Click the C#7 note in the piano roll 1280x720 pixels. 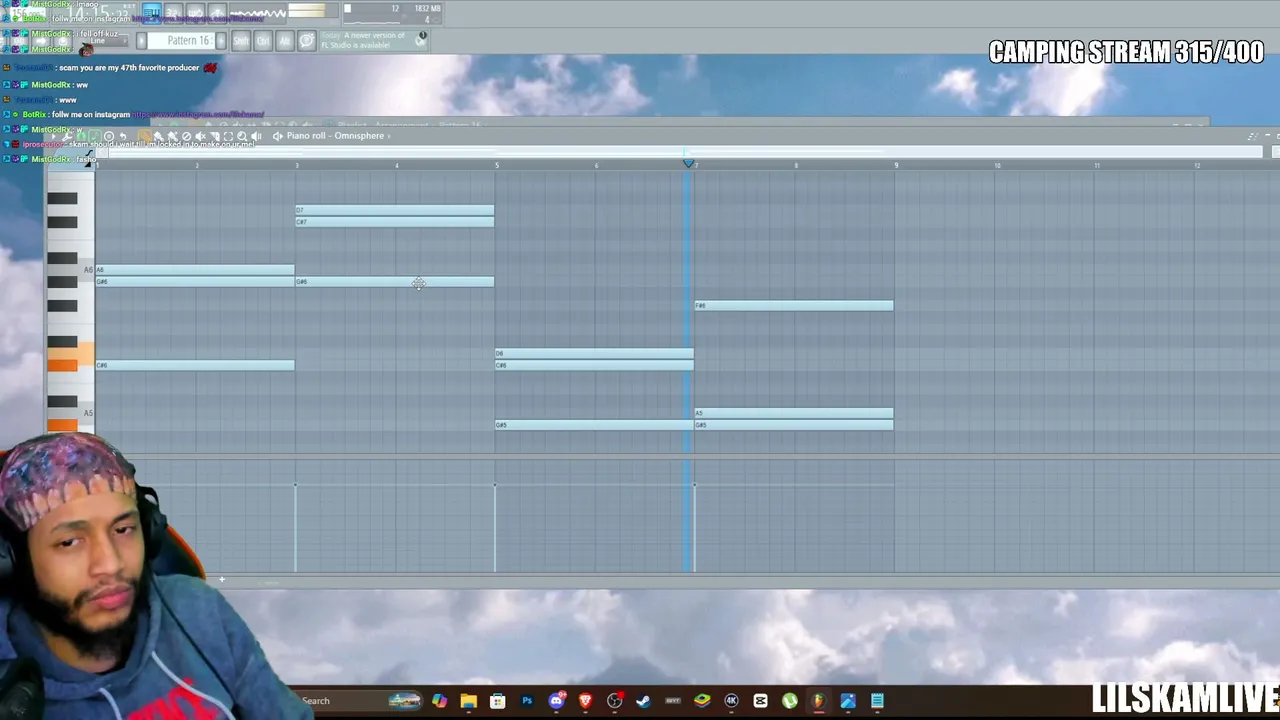pyautogui.click(x=395, y=222)
